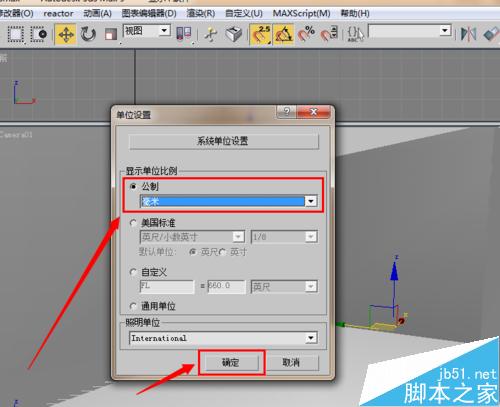The width and height of the screenshot is (500, 407).
Task: Click the 取消 button
Action: tap(291, 362)
